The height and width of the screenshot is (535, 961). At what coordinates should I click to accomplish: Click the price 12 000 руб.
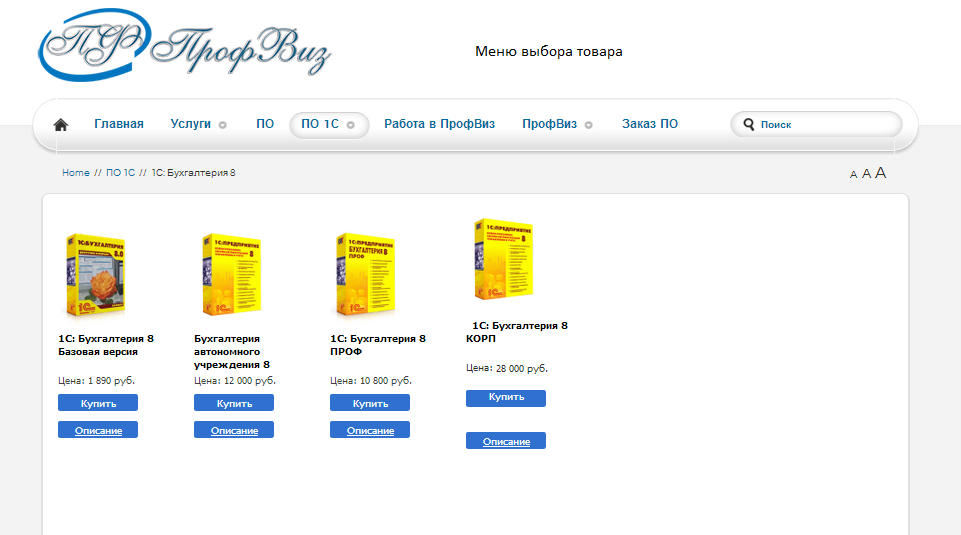click(250, 381)
